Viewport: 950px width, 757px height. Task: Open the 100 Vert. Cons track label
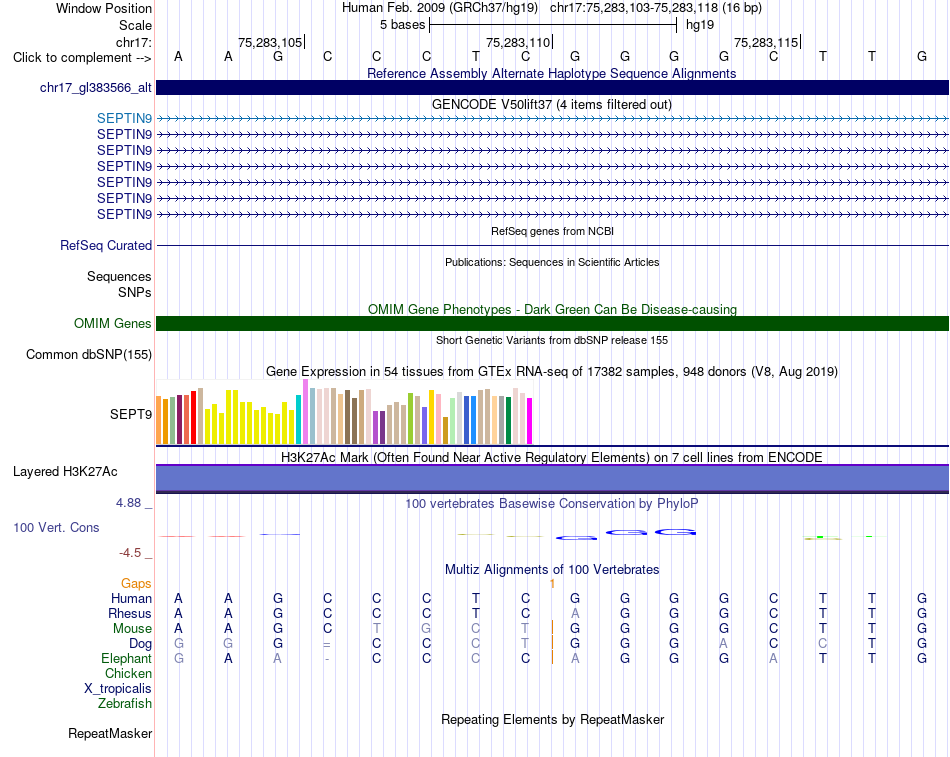(x=56, y=527)
